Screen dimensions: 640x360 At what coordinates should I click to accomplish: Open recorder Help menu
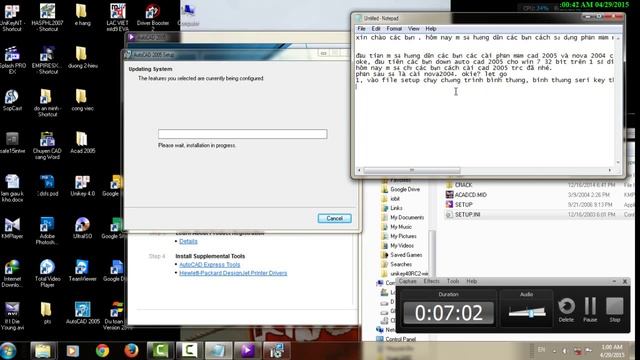coord(471,281)
